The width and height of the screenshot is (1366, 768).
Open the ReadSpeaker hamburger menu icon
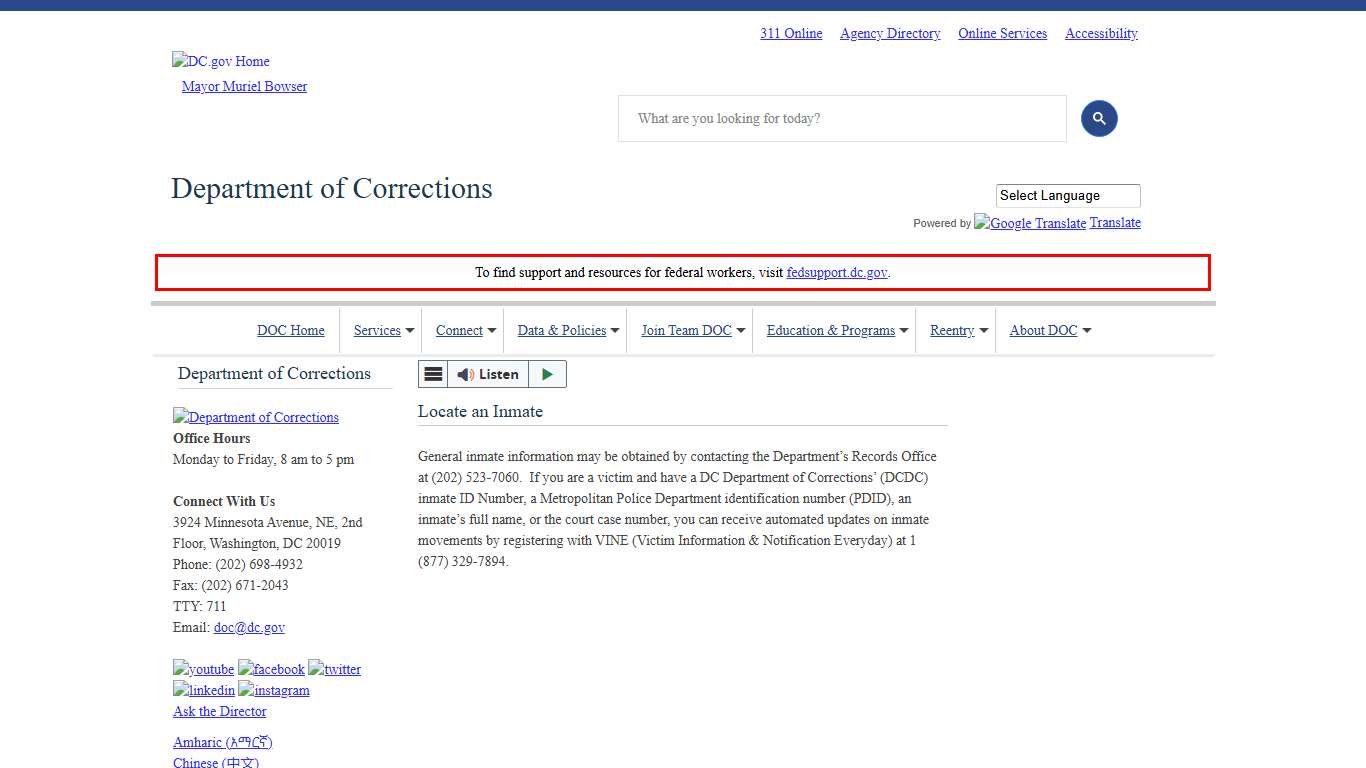[433, 374]
